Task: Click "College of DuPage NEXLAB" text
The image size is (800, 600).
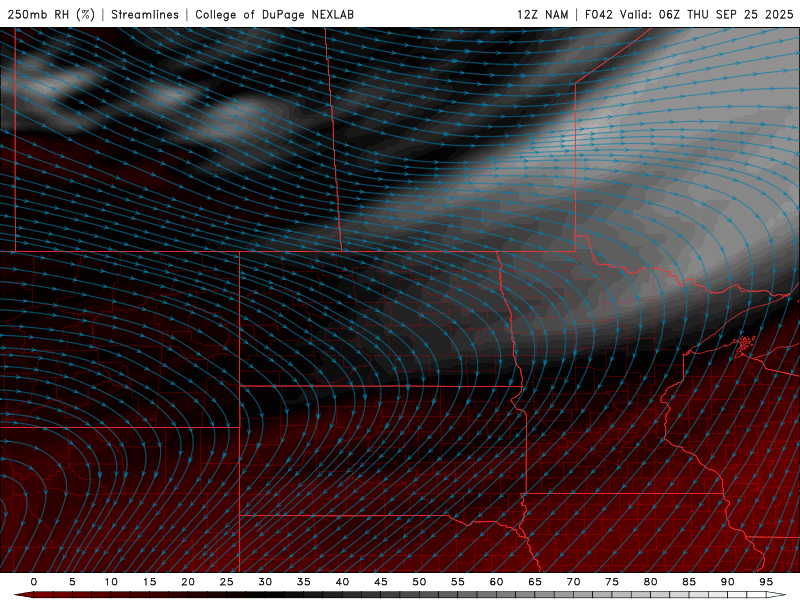Action: point(274,14)
